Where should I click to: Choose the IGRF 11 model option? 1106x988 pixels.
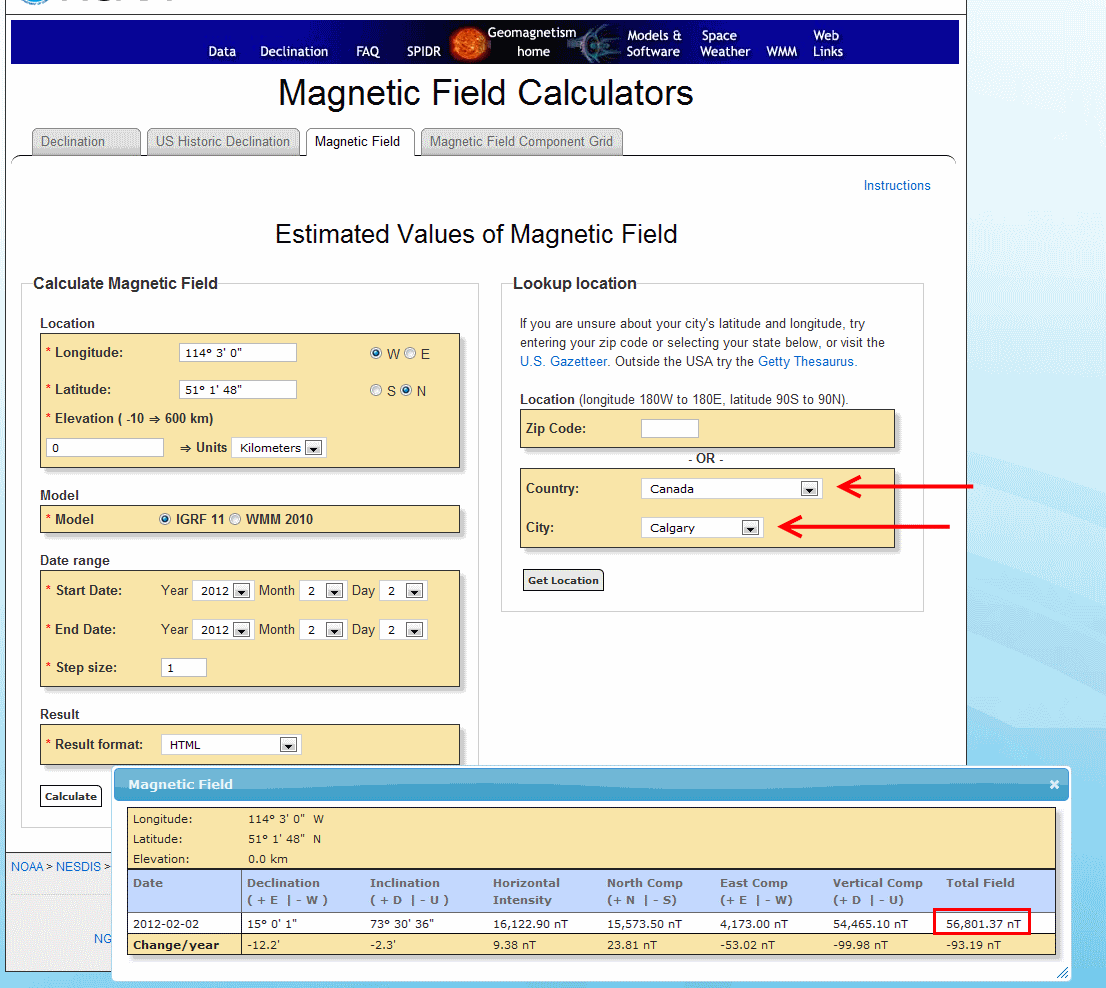[165, 519]
